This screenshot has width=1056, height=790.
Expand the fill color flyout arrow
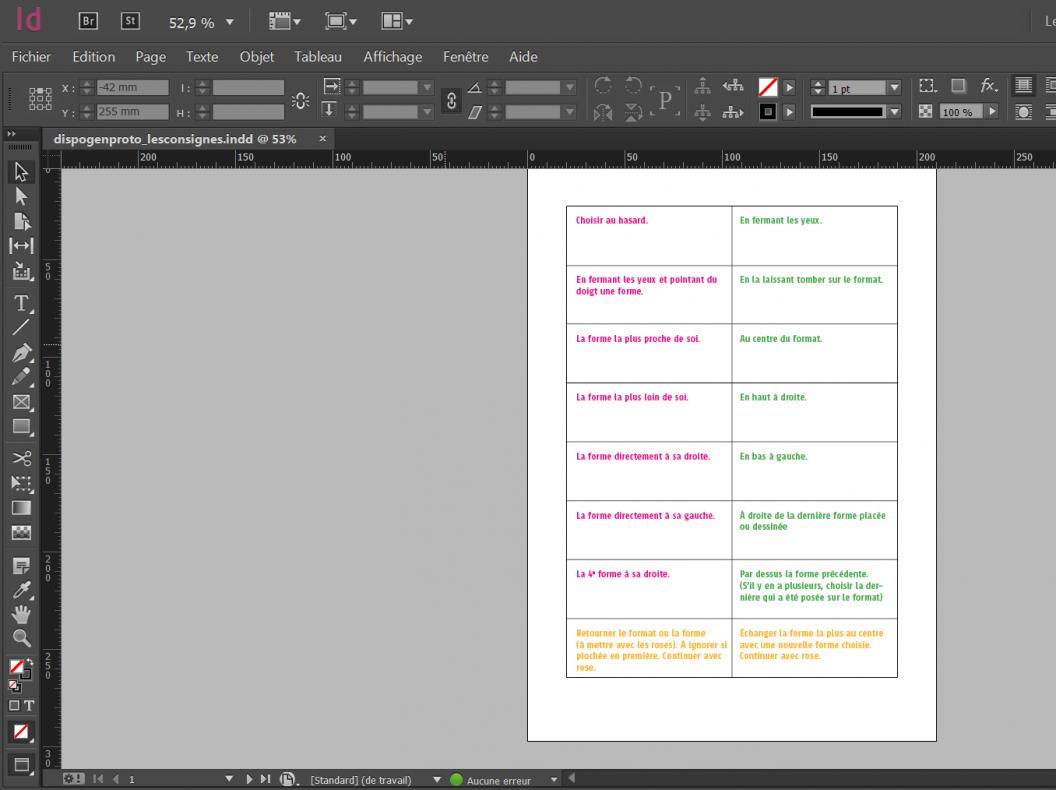tap(789, 88)
